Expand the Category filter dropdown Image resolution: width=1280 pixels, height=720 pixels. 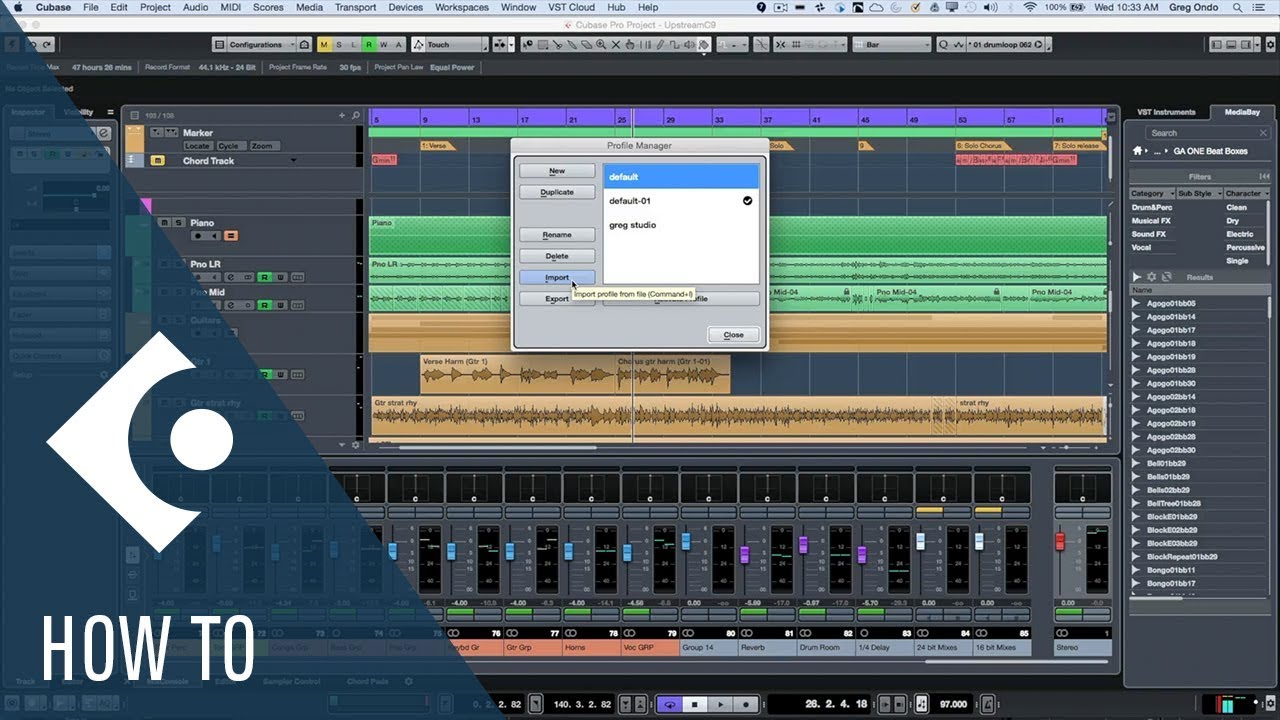click(x=1152, y=193)
